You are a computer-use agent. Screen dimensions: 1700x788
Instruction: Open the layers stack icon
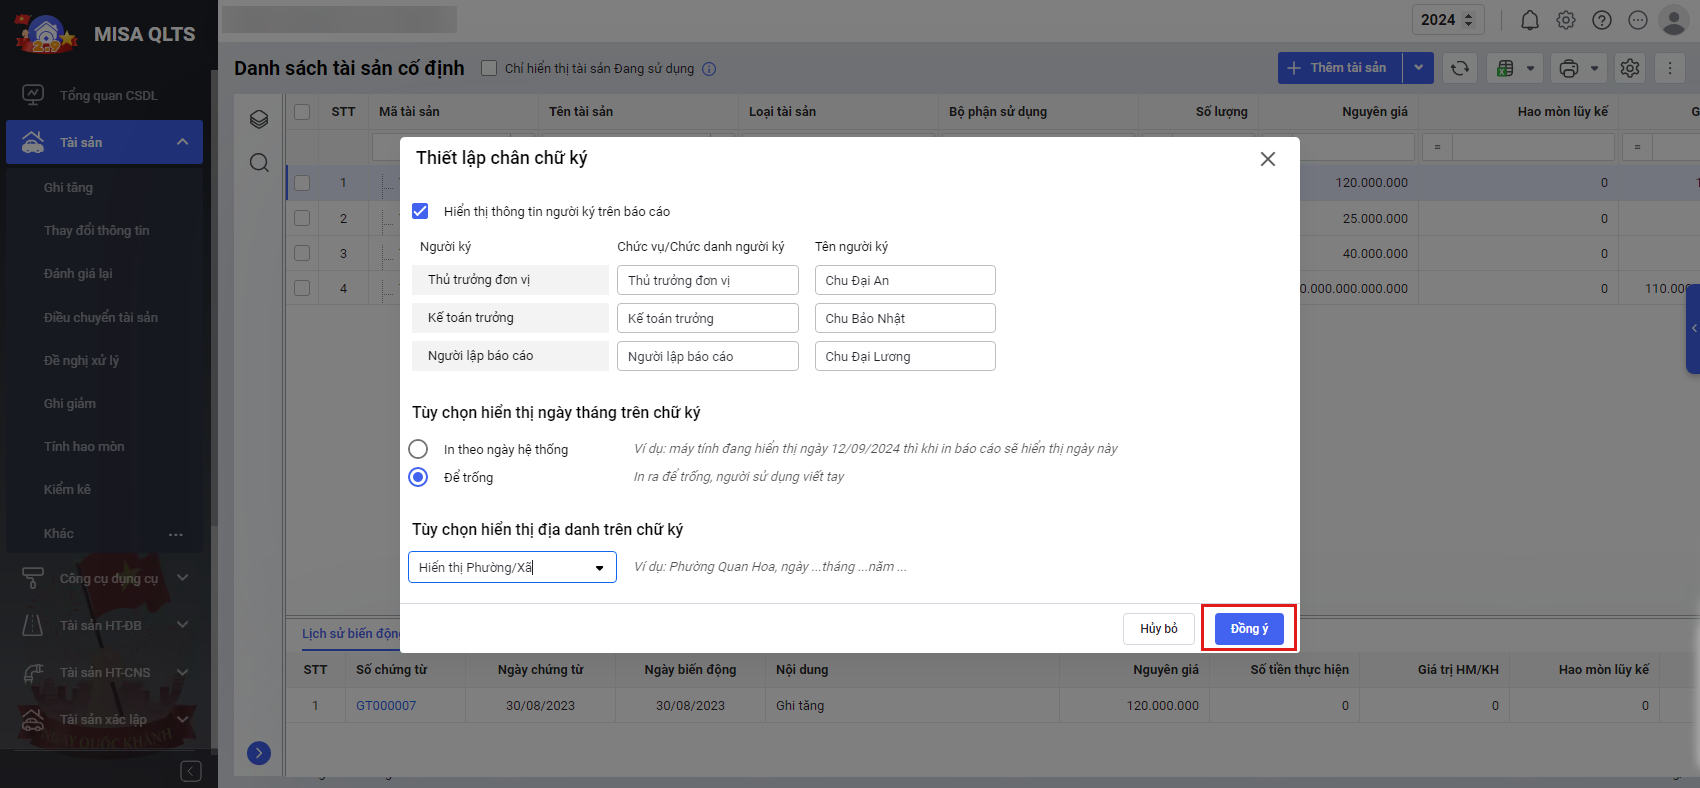tap(259, 120)
